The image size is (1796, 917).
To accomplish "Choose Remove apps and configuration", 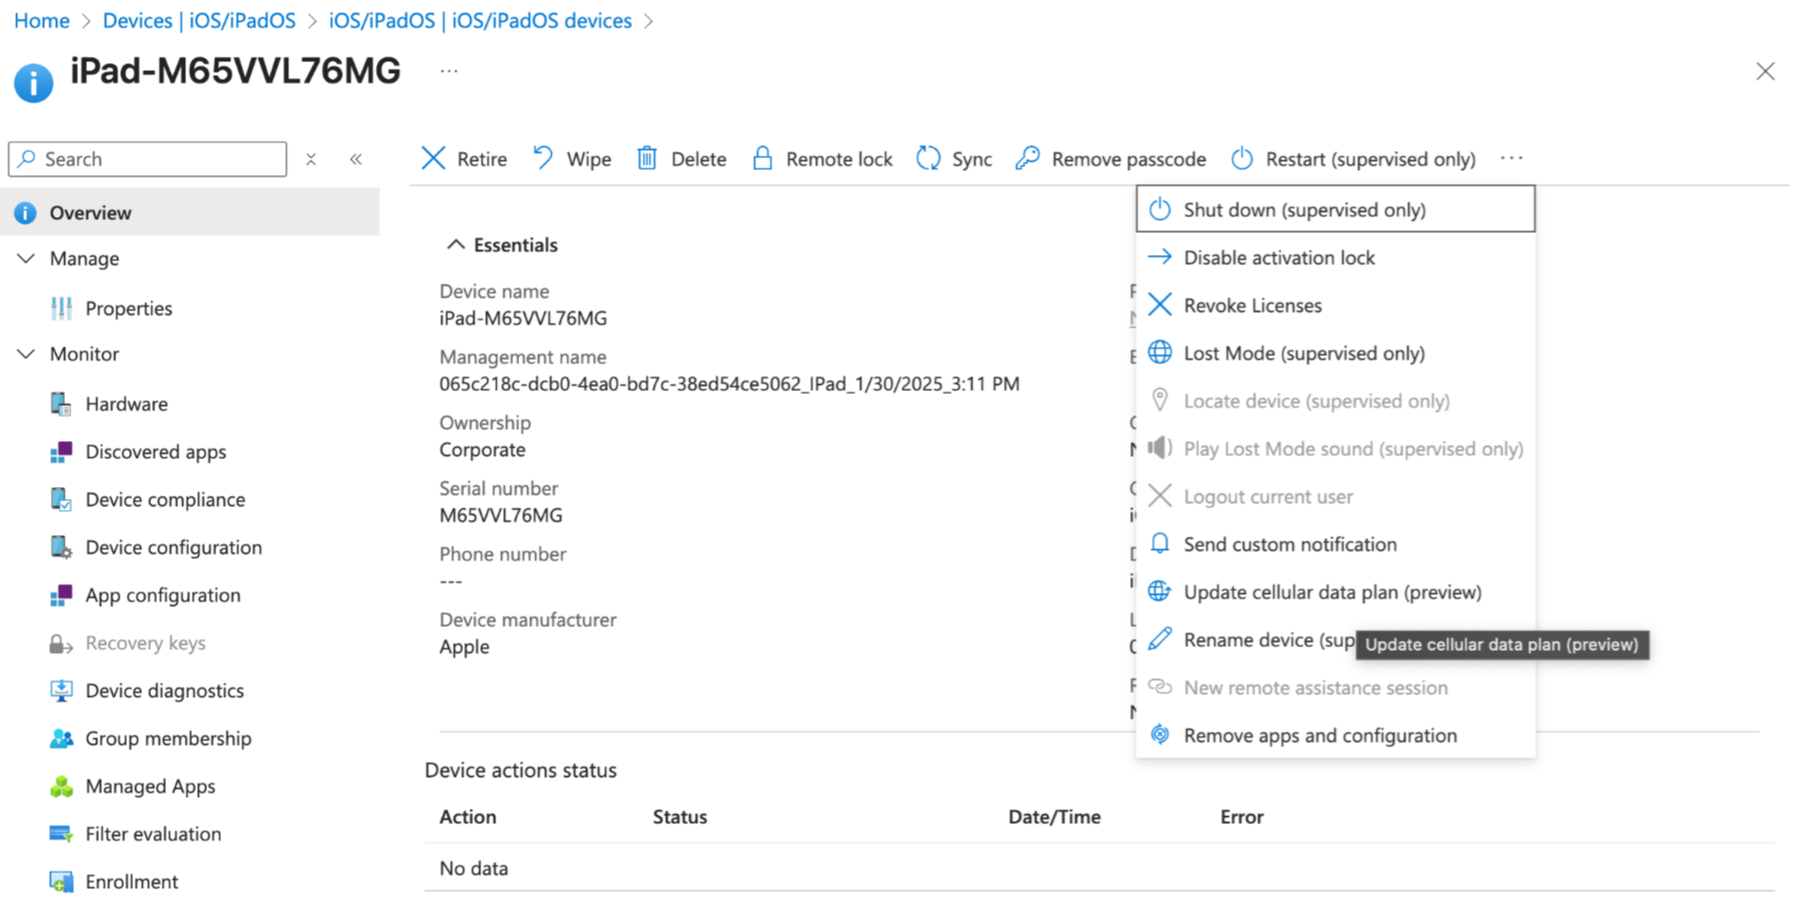I will click(1320, 736).
